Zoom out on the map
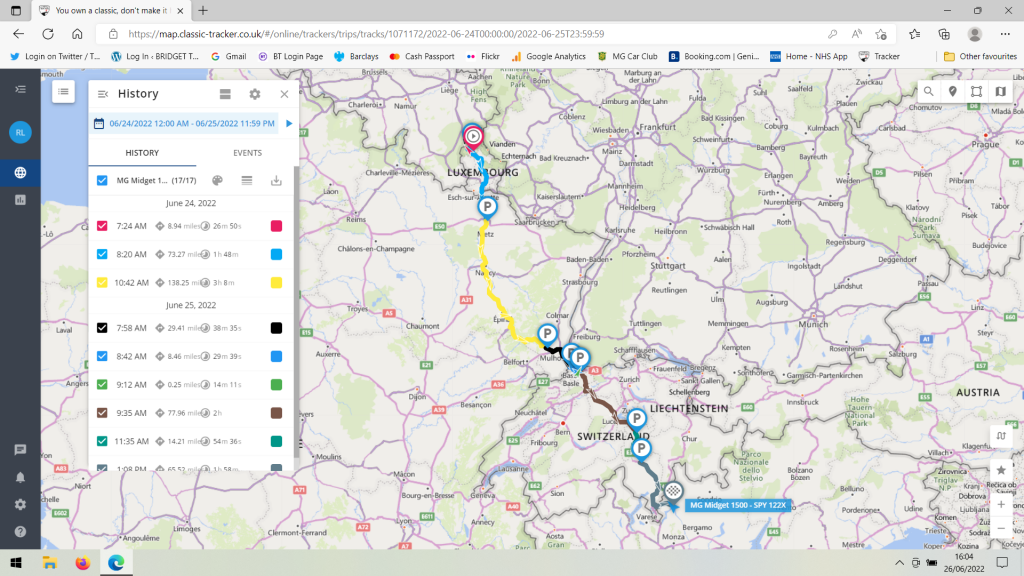 [x=1001, y=528]
